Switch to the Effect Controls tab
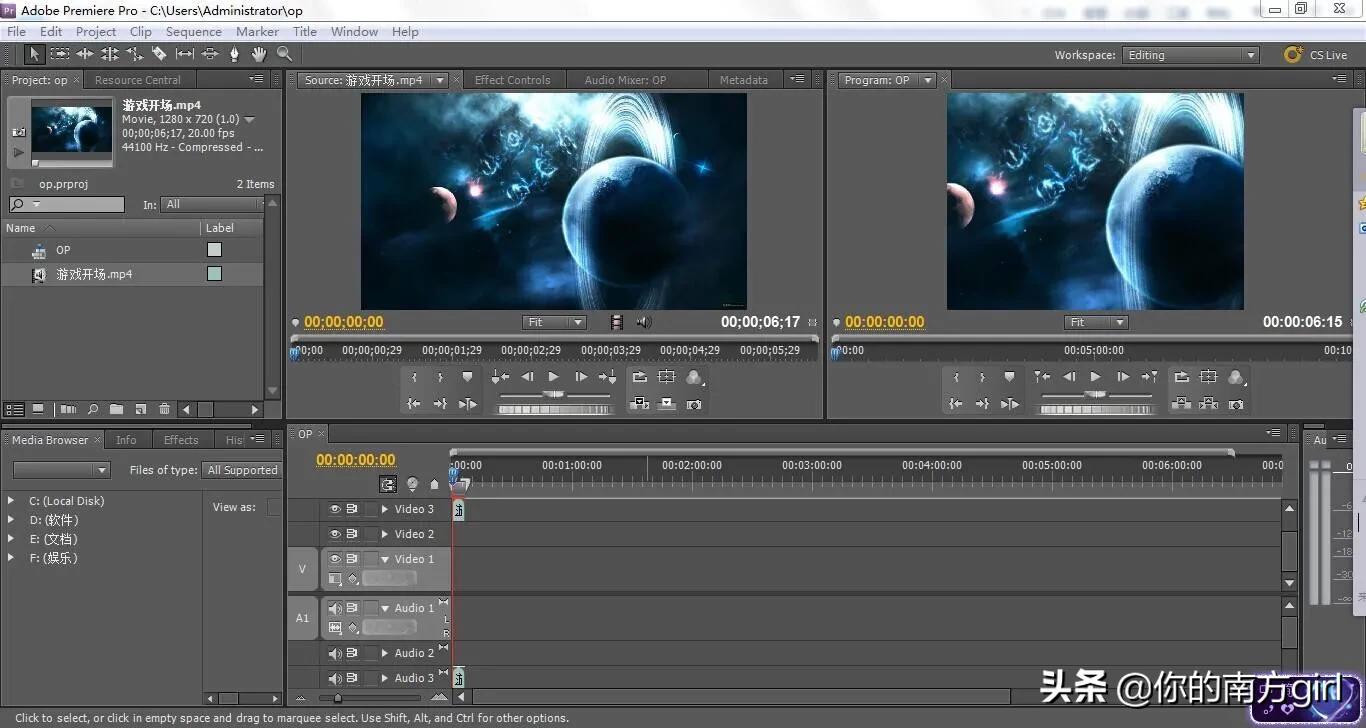This screenshot has height=728, width=1366. point(512,80)
